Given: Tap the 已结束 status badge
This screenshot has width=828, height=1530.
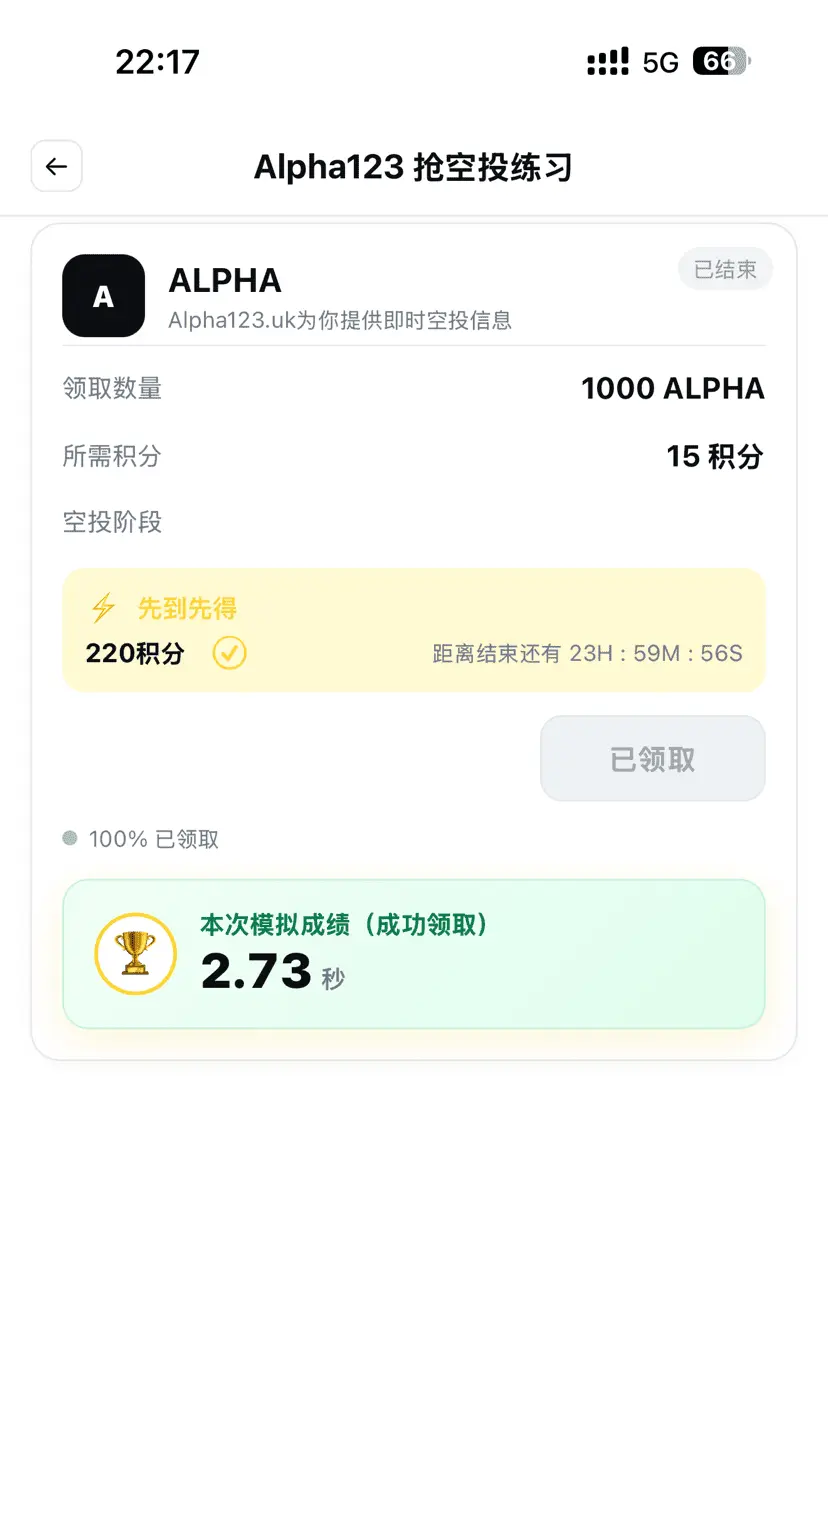Looking at the screenshot, I should tap(725, 269).
